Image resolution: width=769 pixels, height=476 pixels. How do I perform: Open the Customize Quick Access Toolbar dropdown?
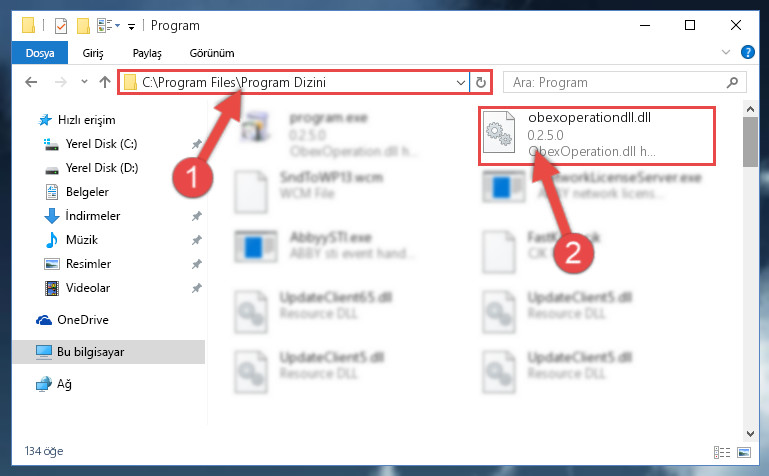click(131, 26)
